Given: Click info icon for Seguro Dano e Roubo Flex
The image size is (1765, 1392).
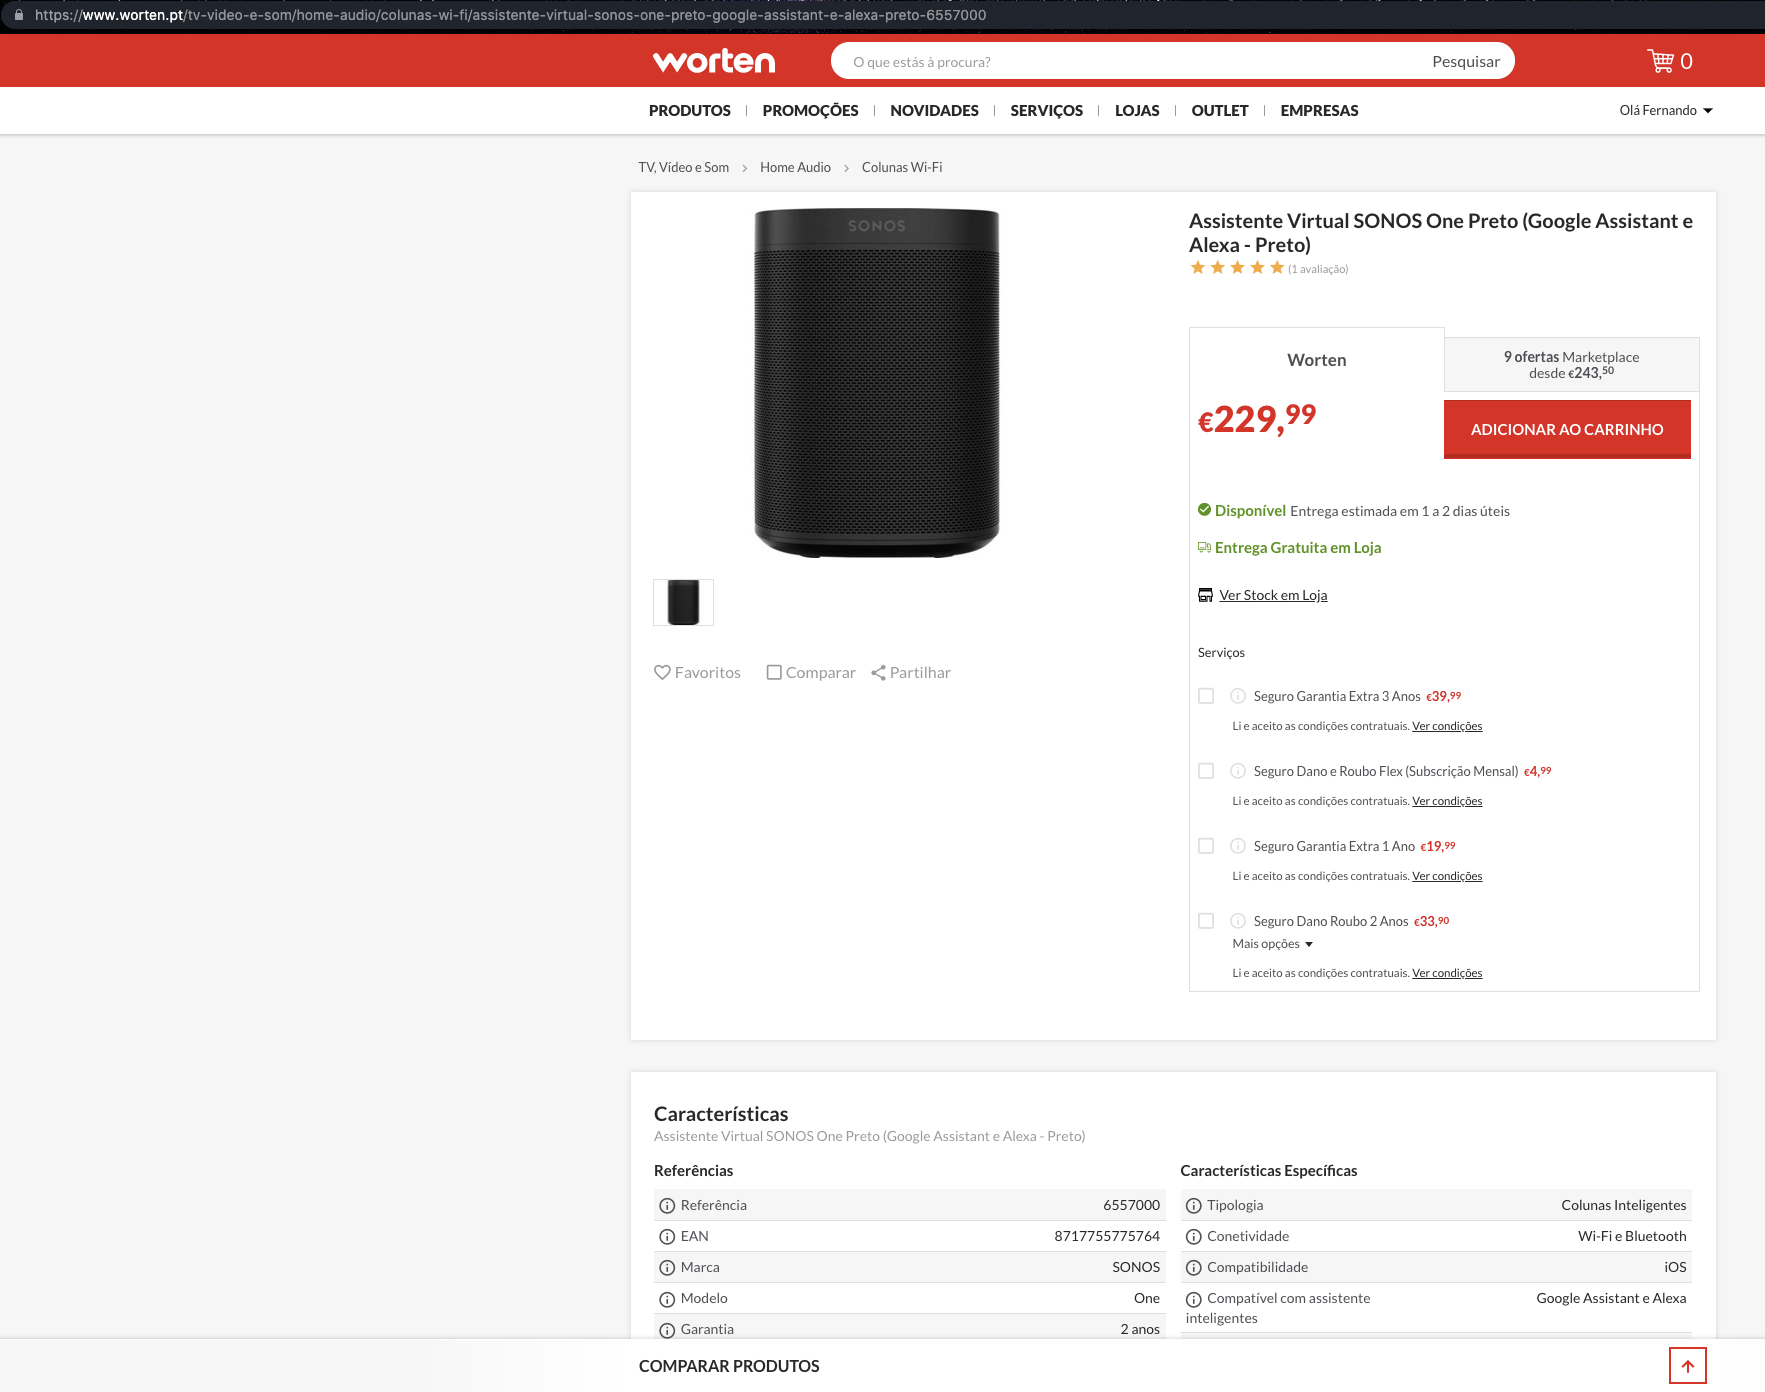Looking at the screenshot, I should coord(1238,771).
